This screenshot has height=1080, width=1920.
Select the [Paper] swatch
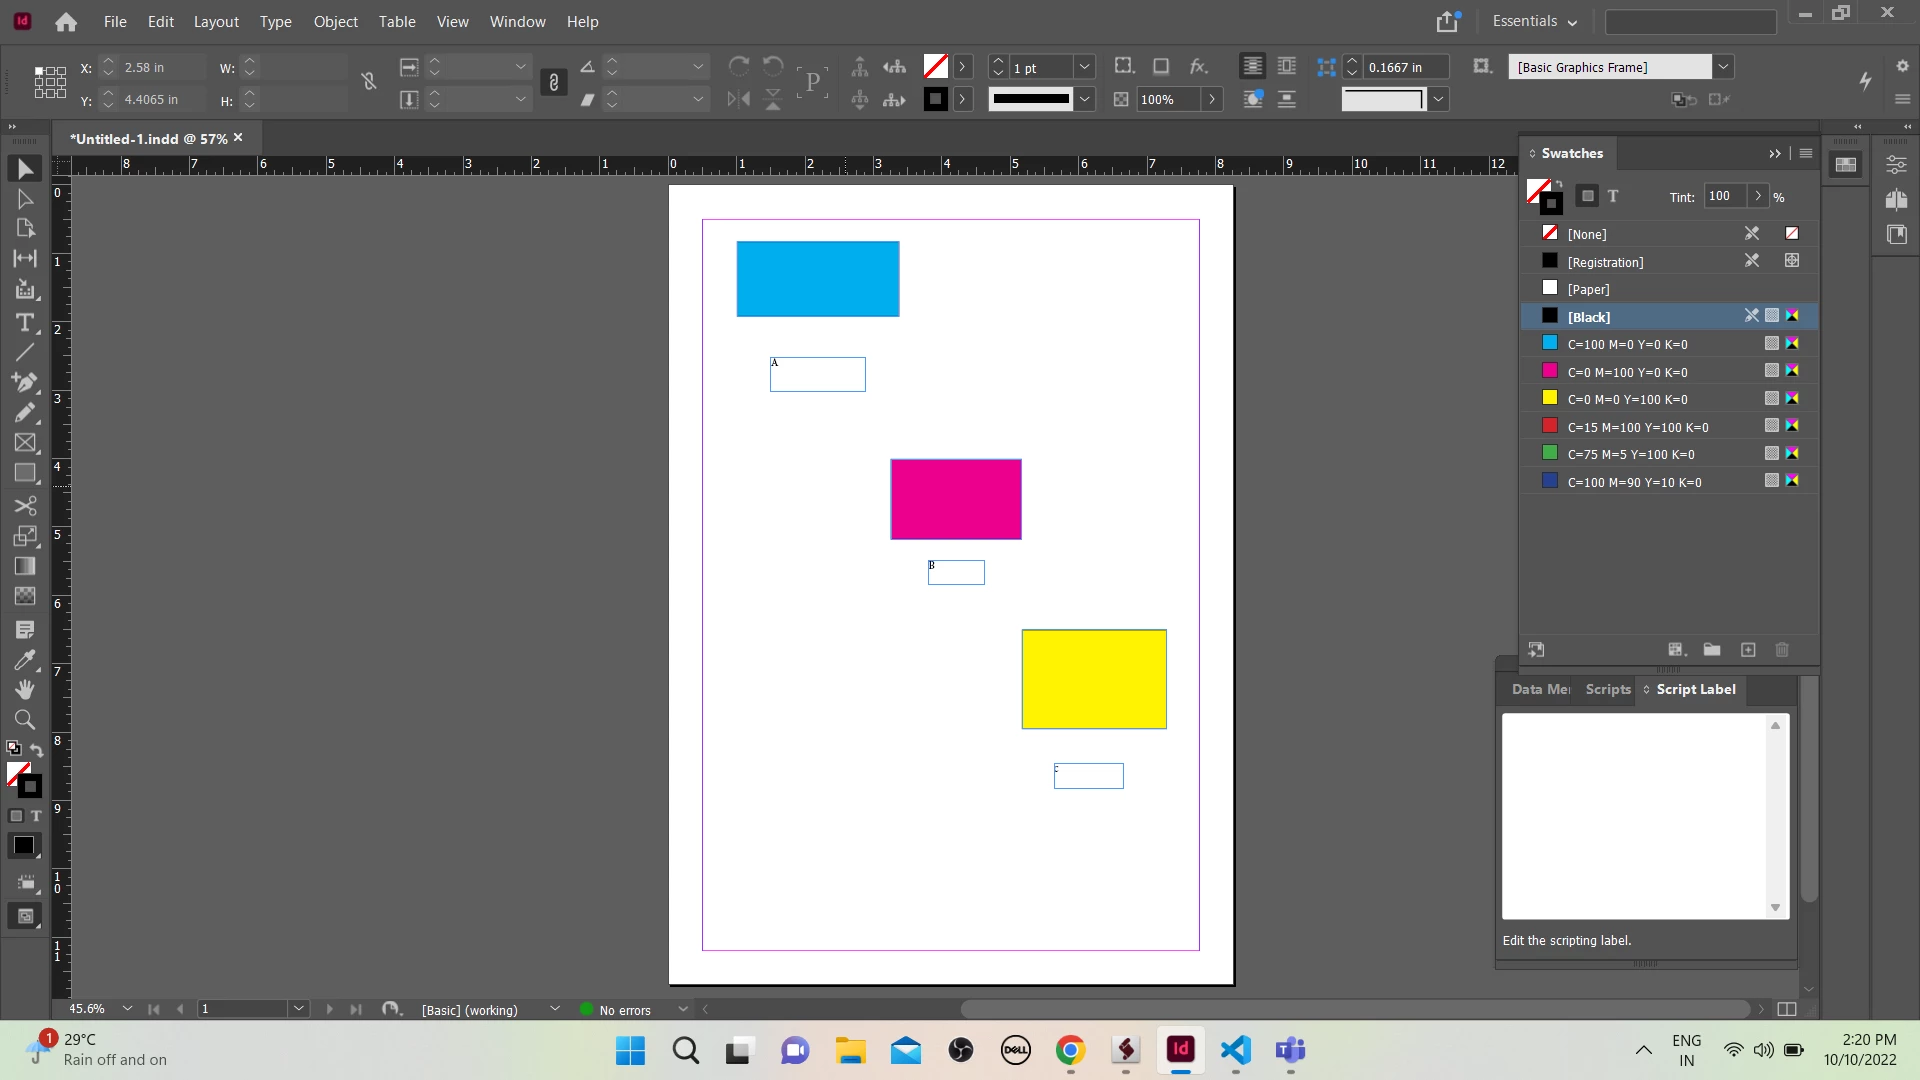(x=1588, y=289)
